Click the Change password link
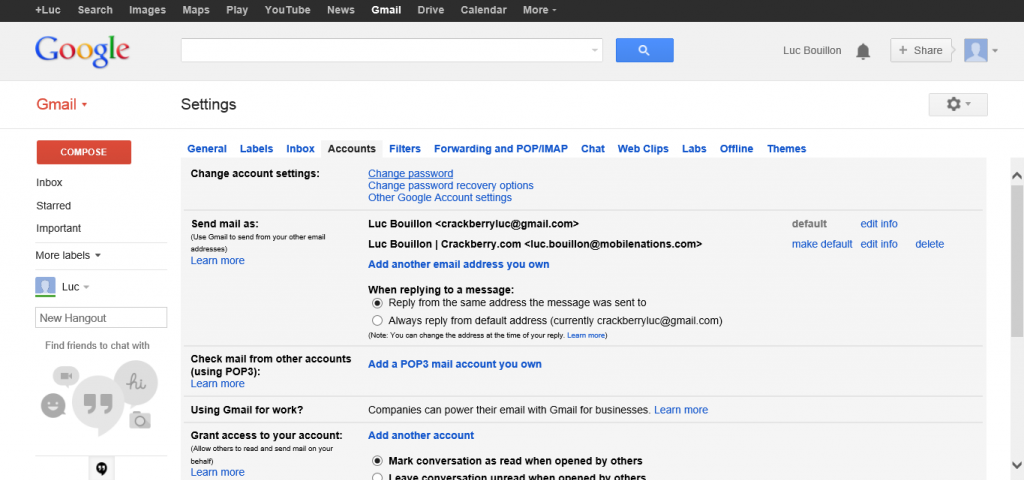This screenshot has width=1024, height=480. (411, 174)
